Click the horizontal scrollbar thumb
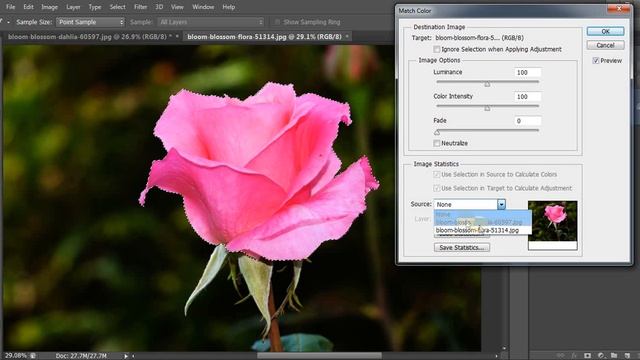 [x=320, y=356]
